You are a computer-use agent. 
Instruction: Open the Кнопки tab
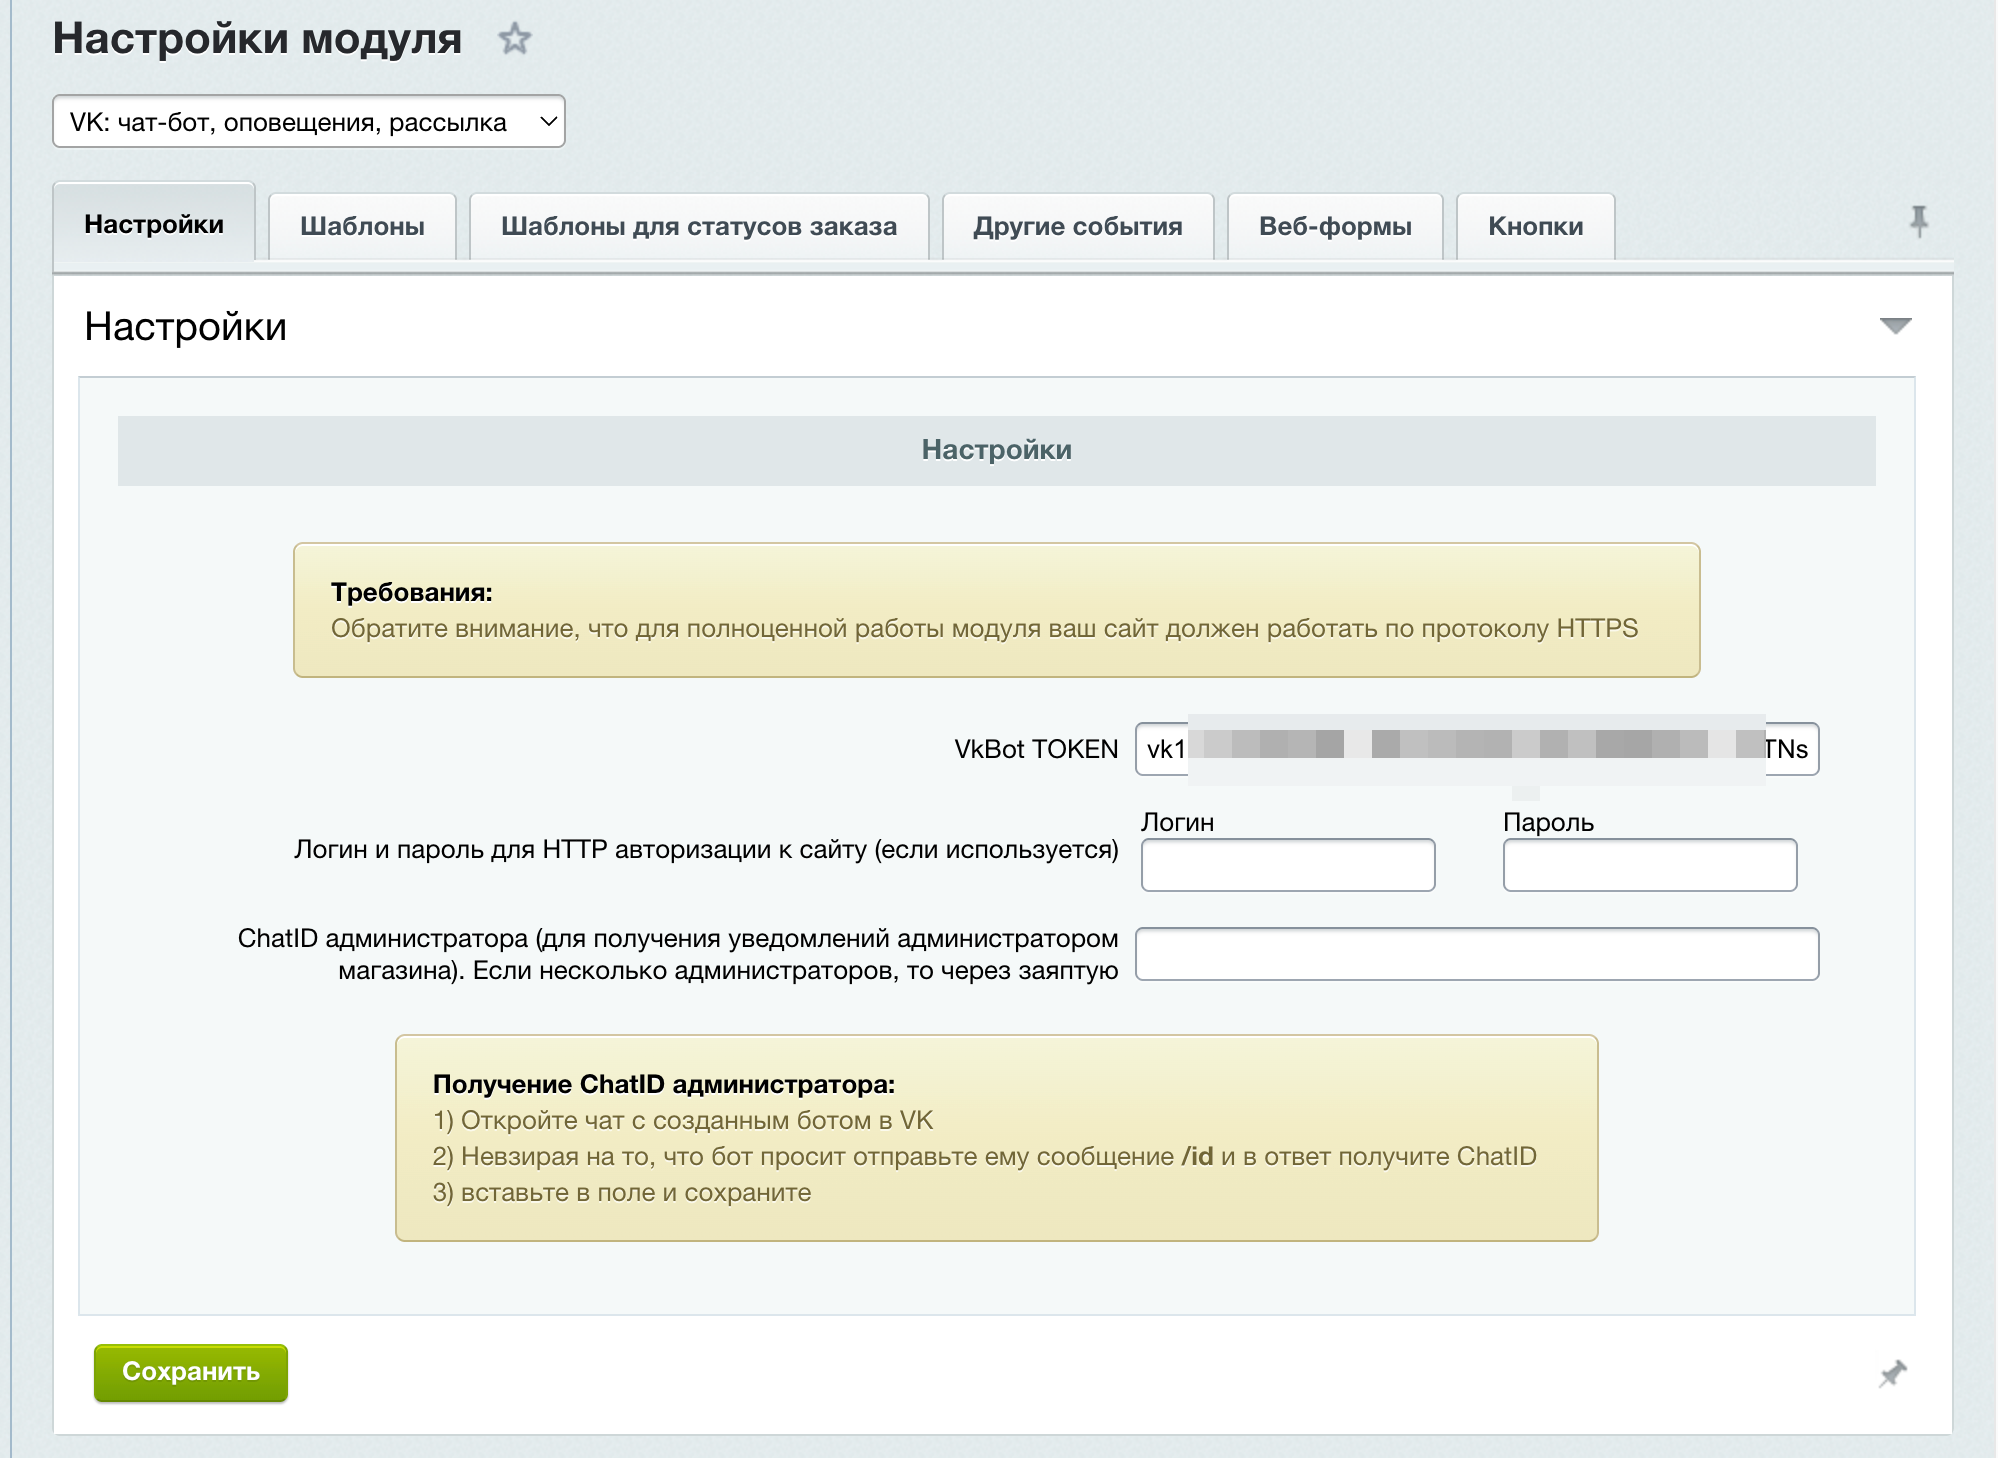pos(1535,227)
